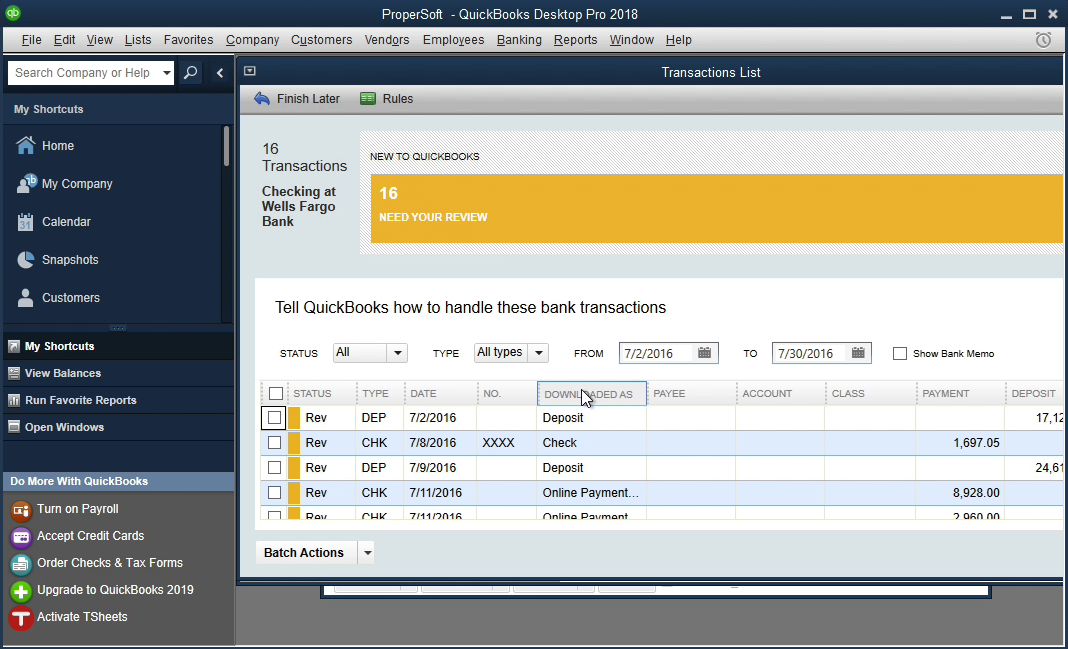Click the Class column header
This screenshot has height=649, width=1068.
coord(870,394)
